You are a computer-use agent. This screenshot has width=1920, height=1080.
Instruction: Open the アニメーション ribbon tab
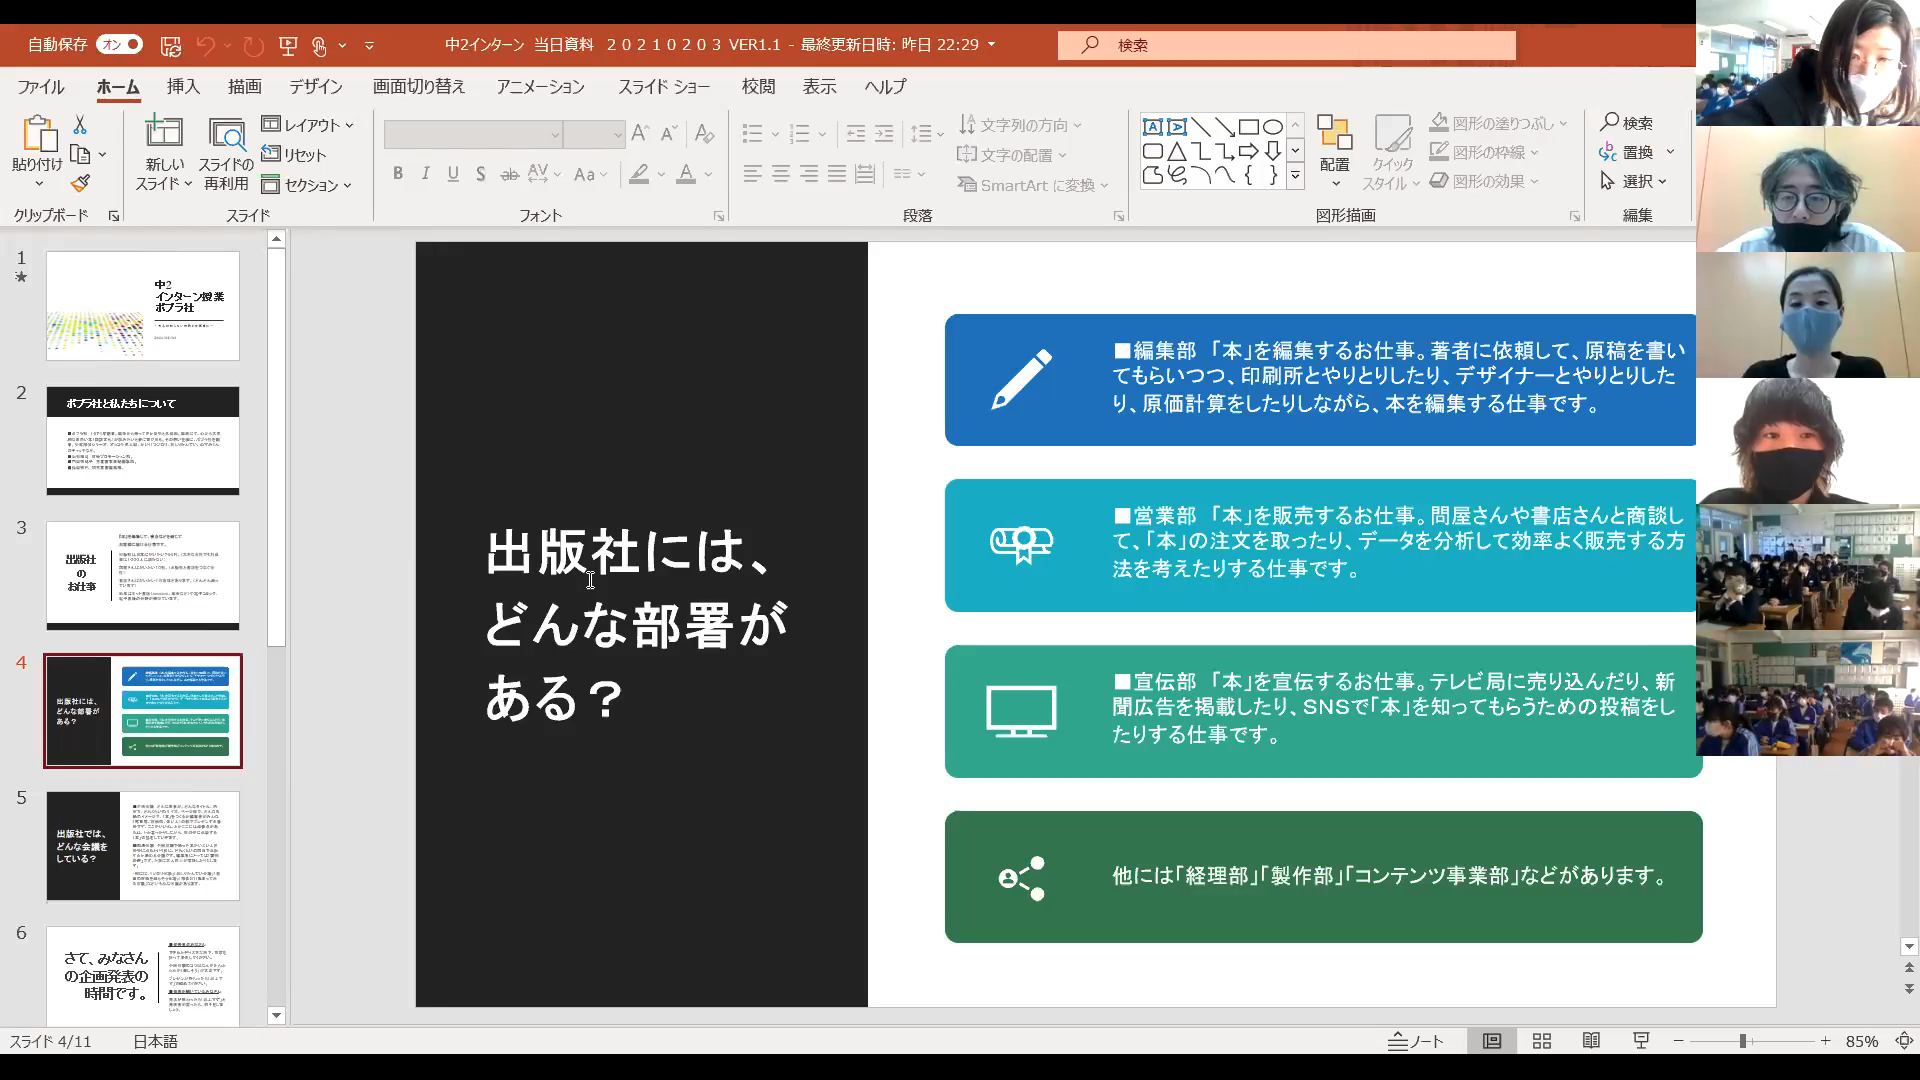pyautogui.click(x=540, y=87)
